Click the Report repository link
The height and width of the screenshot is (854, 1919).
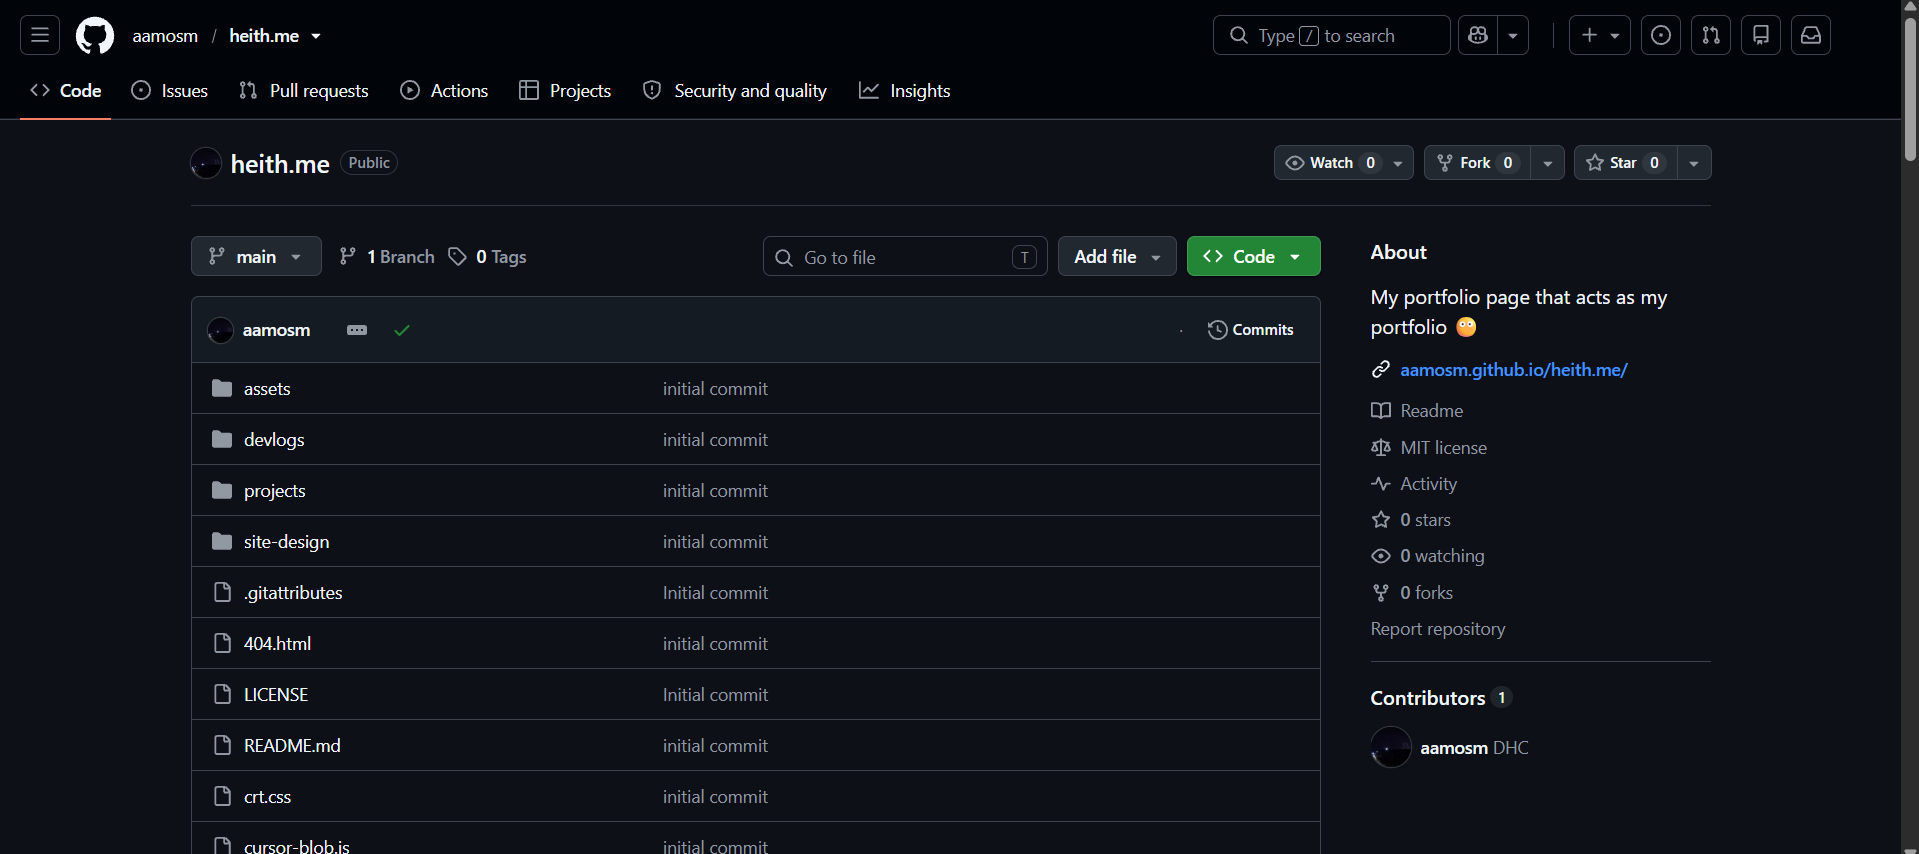coord(1438,628)
